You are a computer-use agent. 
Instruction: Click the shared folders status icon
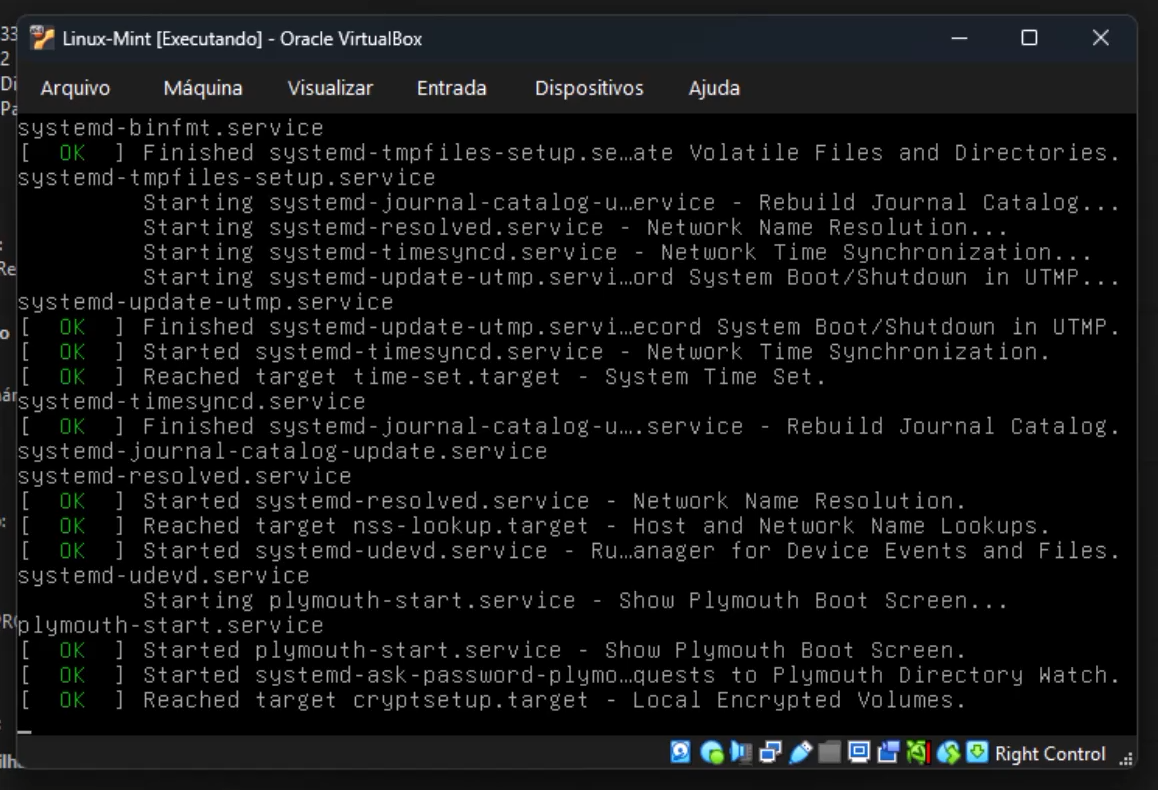click(x=829, y=752)
